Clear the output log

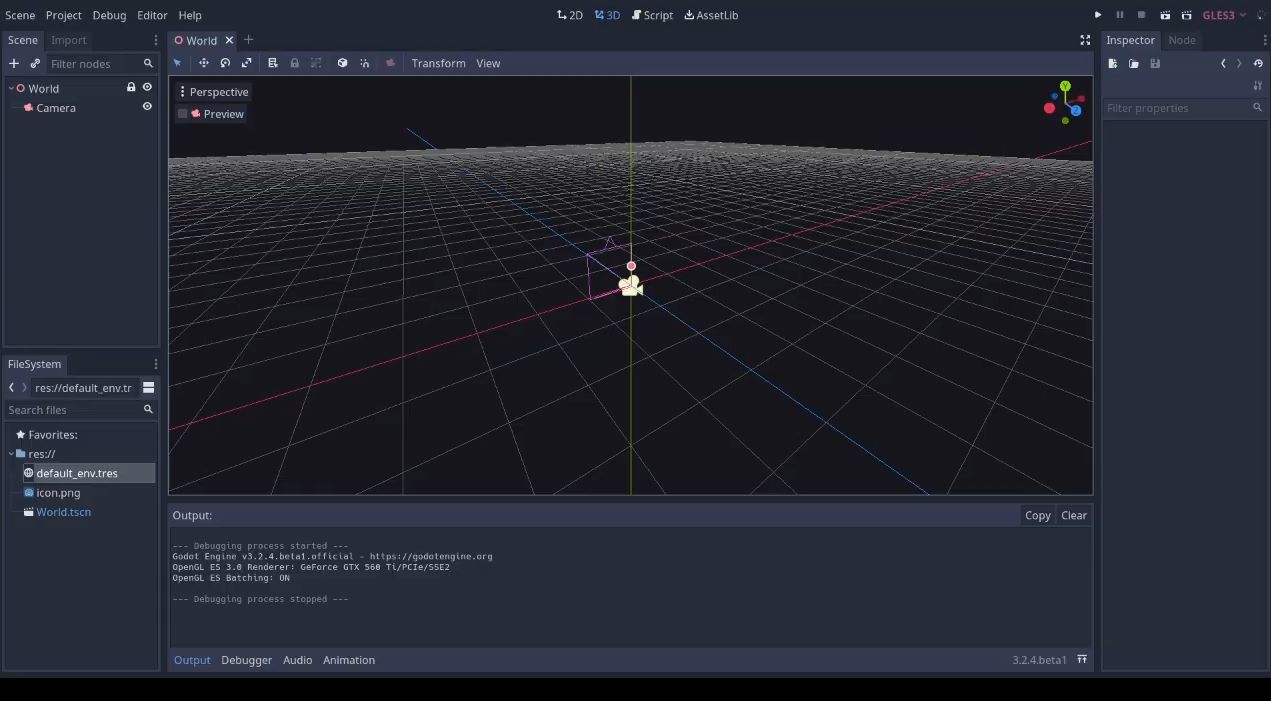coord(1074,515)
